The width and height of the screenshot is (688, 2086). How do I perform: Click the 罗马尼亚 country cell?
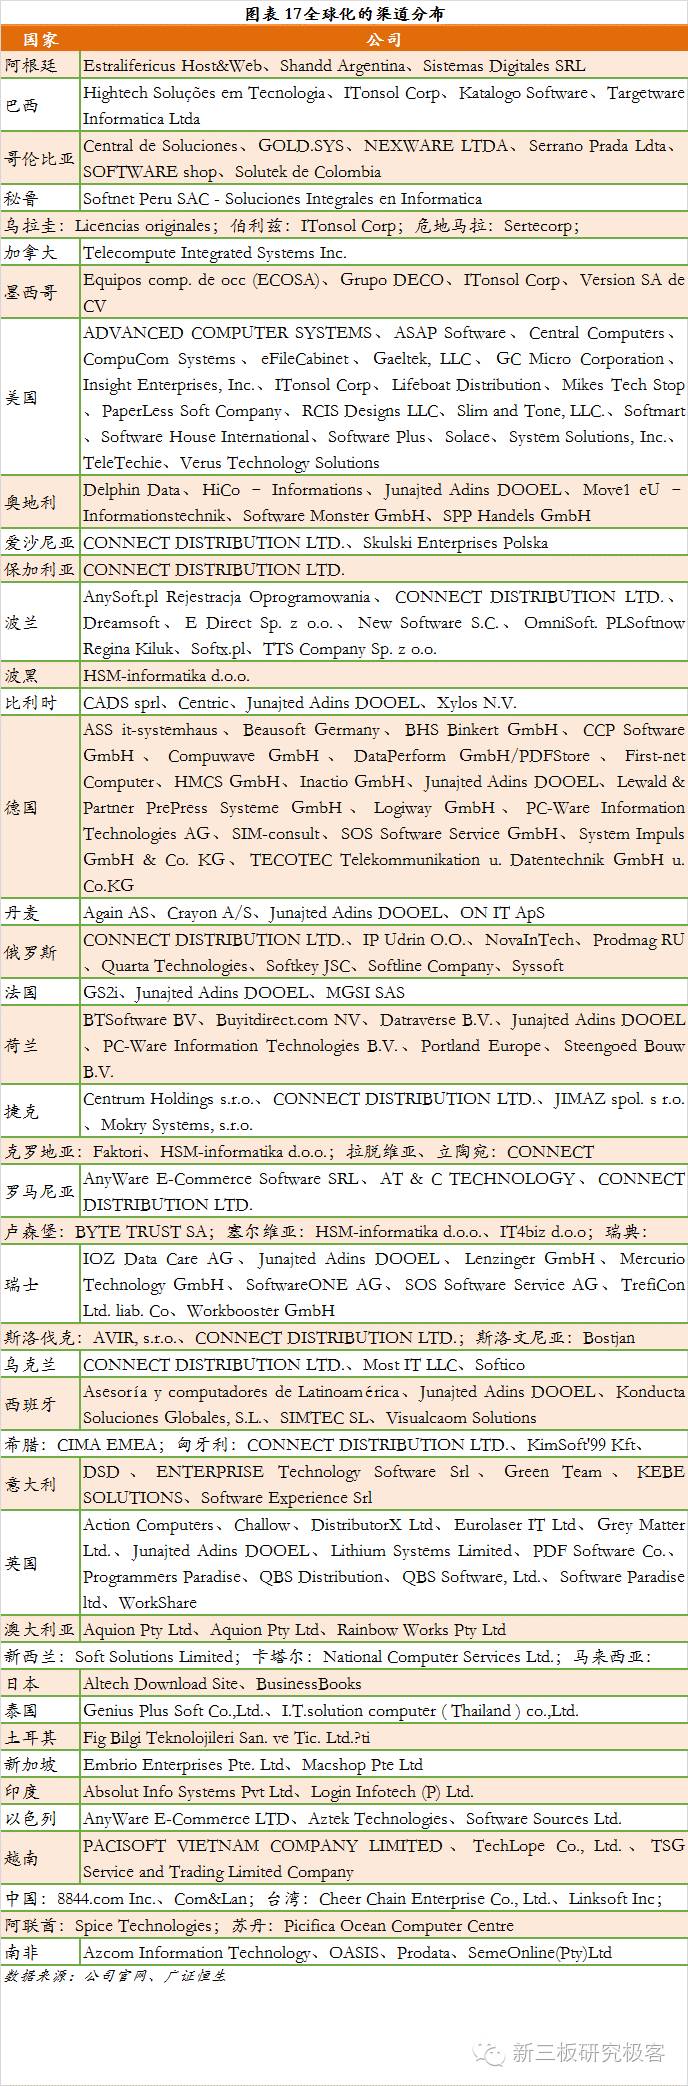[x=40, y=1191]
